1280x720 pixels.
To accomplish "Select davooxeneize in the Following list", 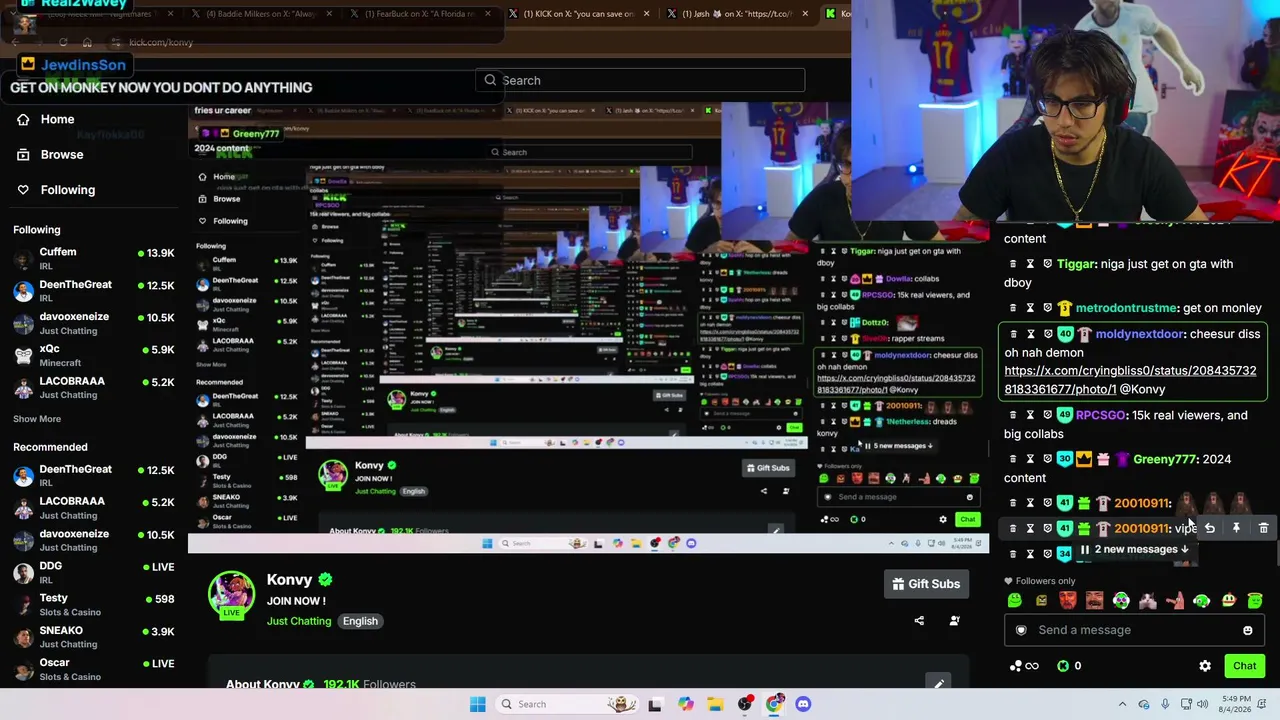I will [x=94, y=323].
